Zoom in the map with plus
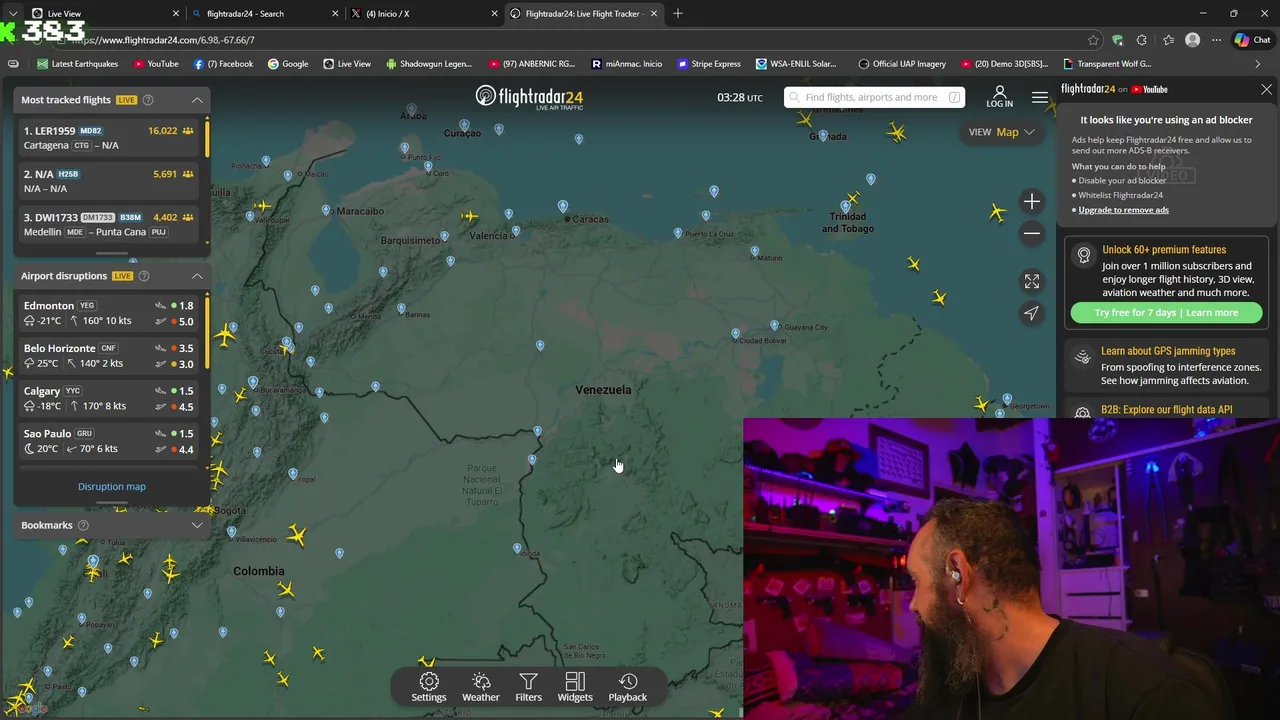 tap(1032, 202)
